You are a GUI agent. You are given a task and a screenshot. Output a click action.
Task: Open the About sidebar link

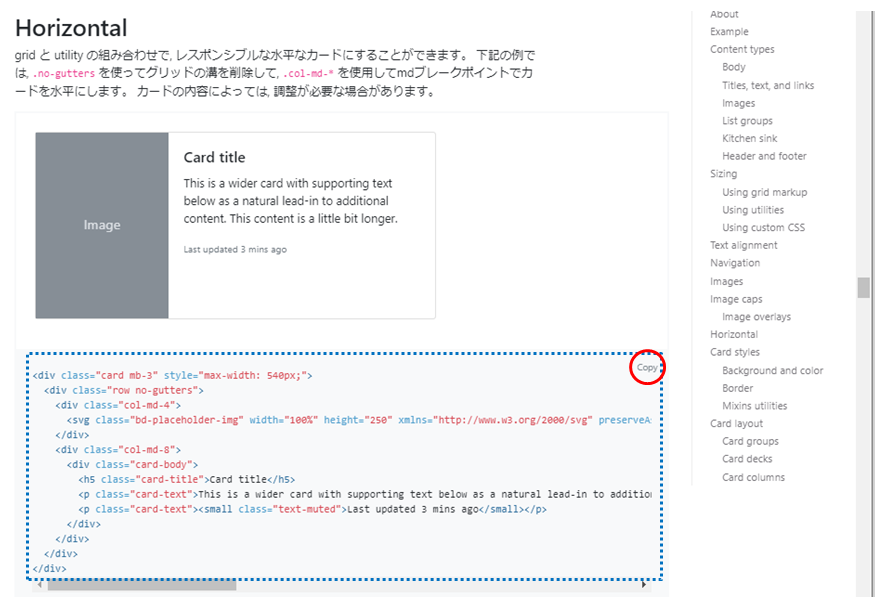pos(724,15)
